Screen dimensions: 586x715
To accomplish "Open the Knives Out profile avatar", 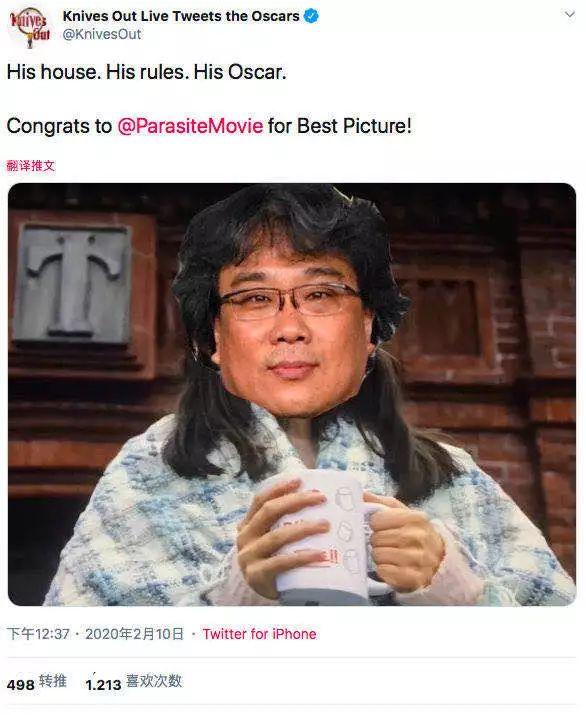I will click(30, 26).
